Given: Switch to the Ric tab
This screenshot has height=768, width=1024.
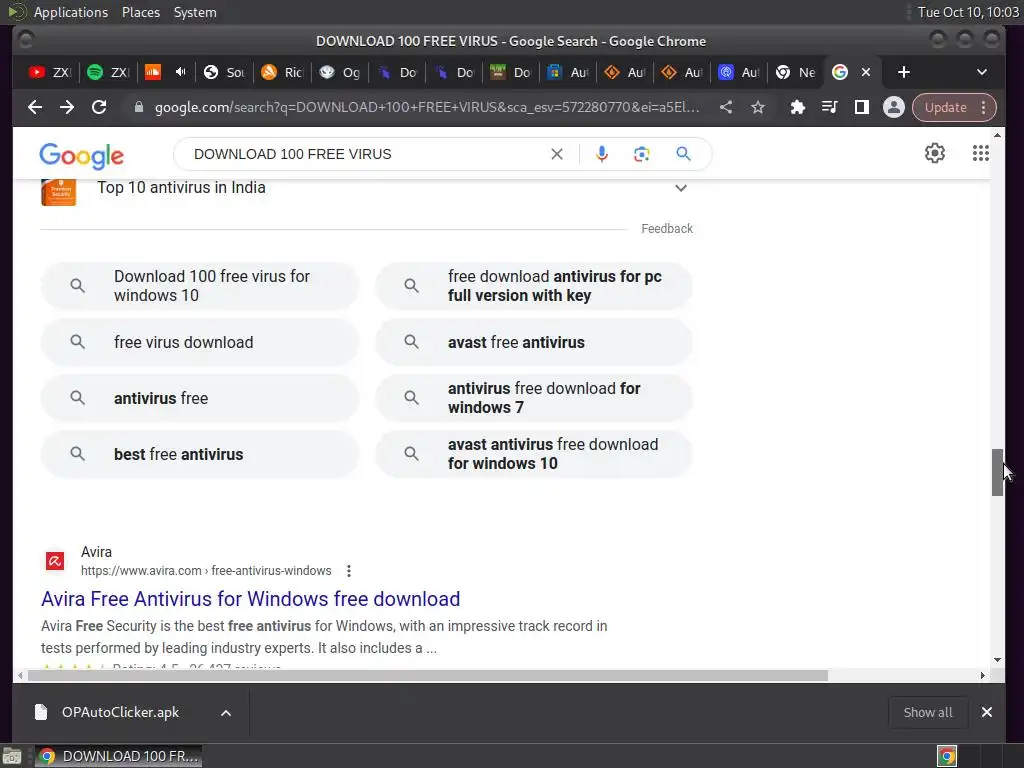Looking at the screenshot, I should (x=282, y=72).
